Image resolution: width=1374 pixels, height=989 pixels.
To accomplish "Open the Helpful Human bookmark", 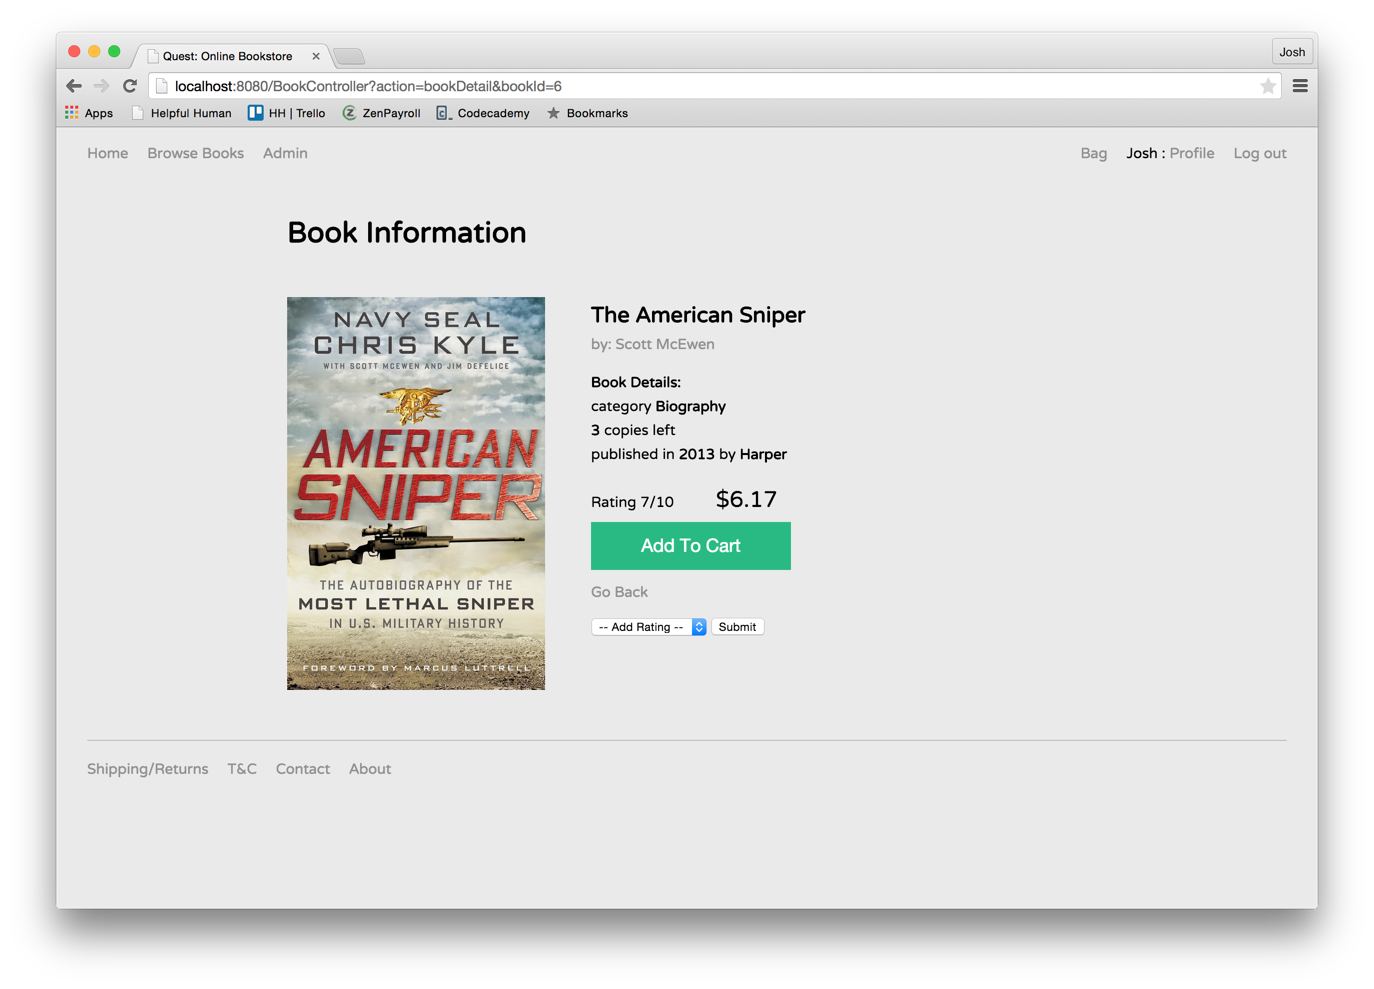I will tap(181, 113).
